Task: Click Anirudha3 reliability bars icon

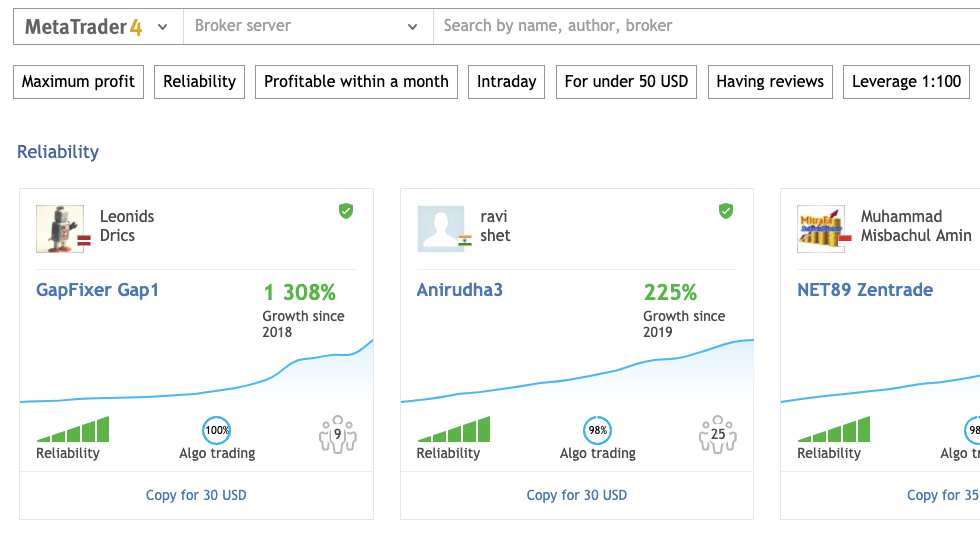Action: [x=454, y=429]
